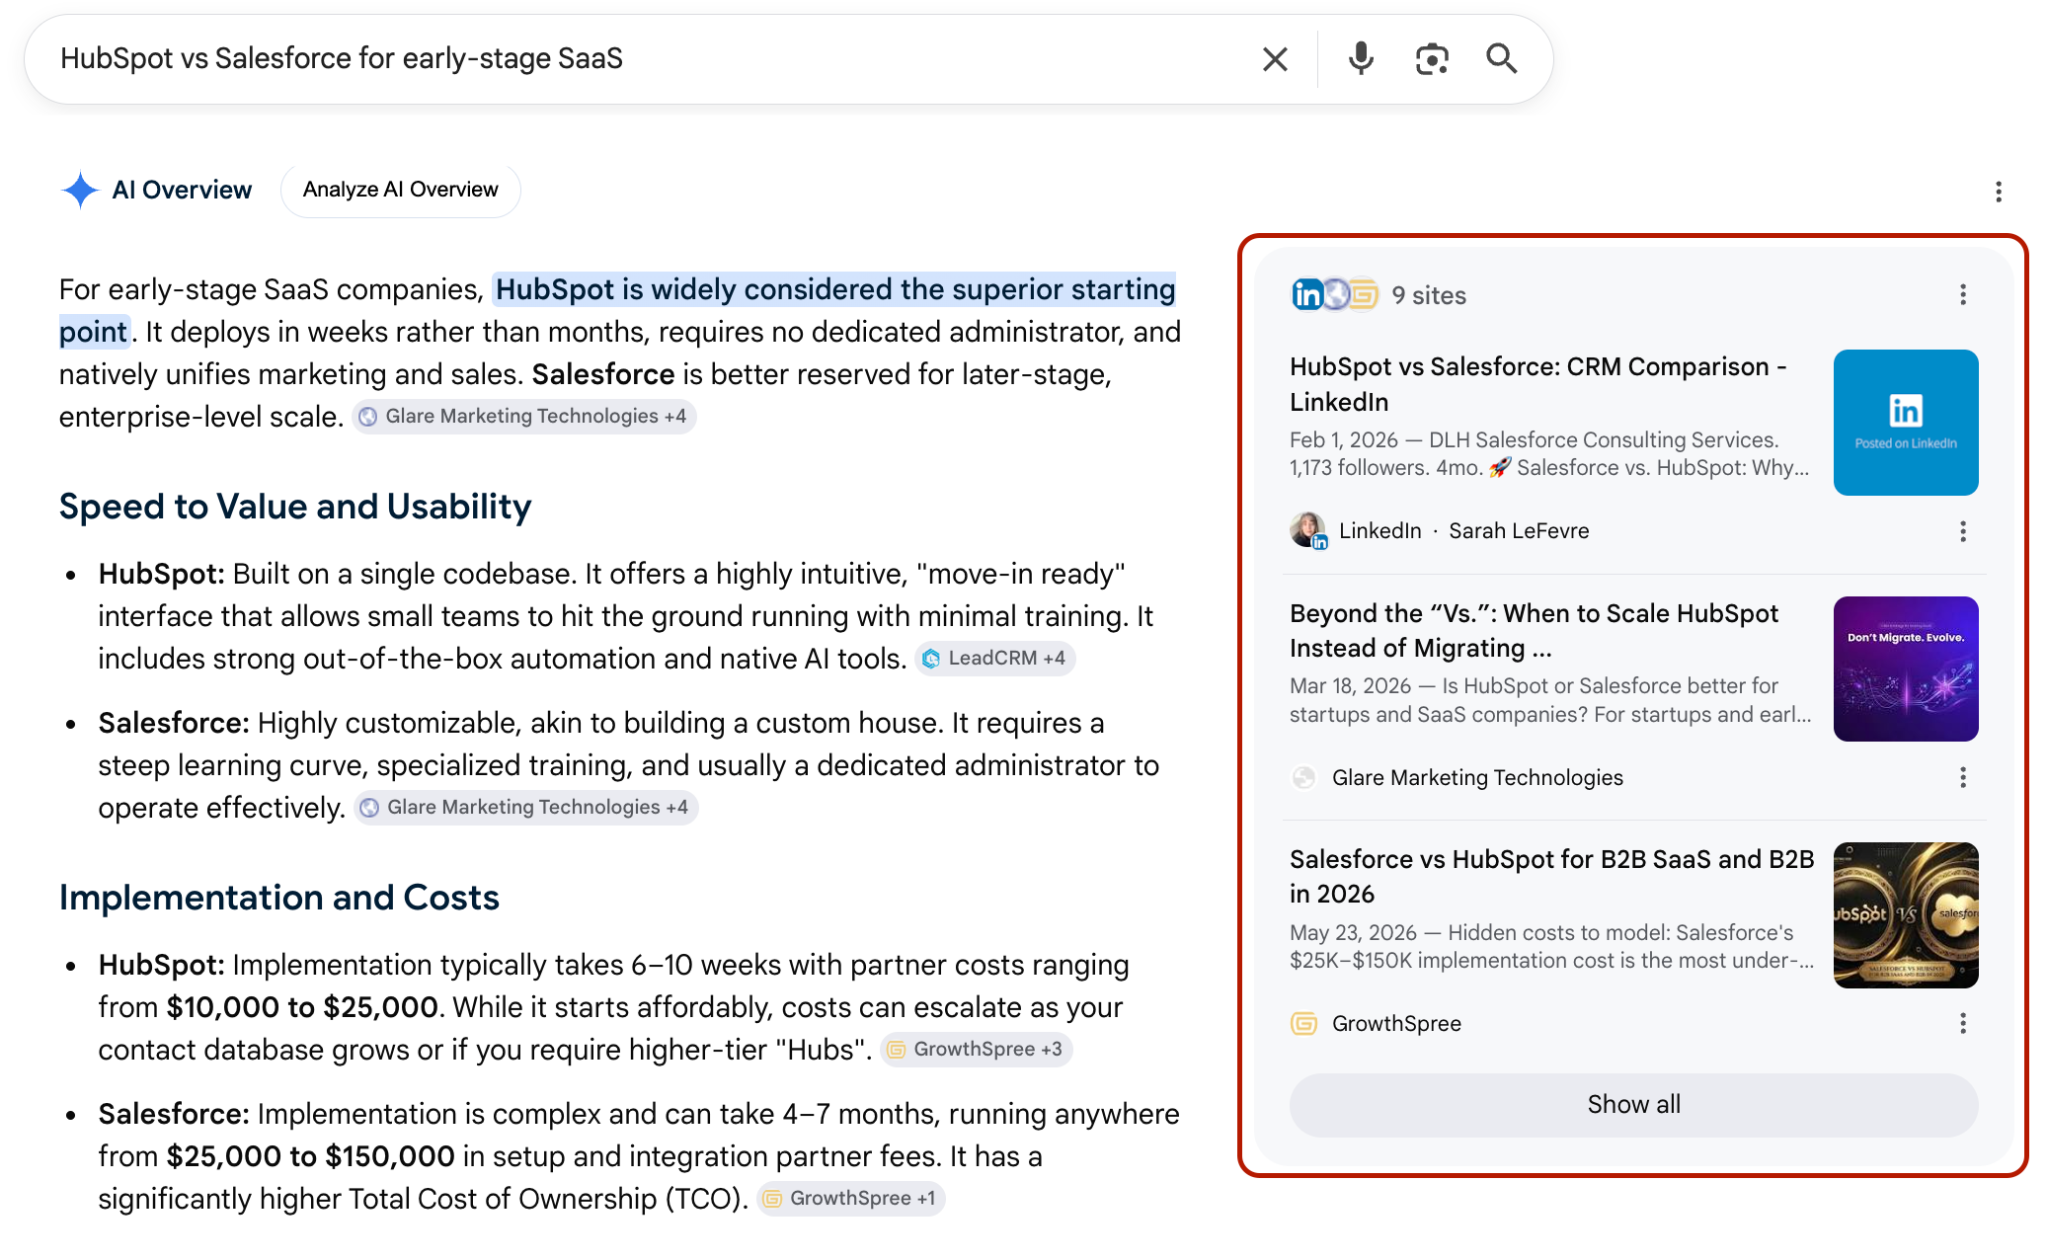Click the Feb 1, 2026 LinkedIn snippet text
The height and width of the screenshot is (1236, 2048).
click(1549, 454)
